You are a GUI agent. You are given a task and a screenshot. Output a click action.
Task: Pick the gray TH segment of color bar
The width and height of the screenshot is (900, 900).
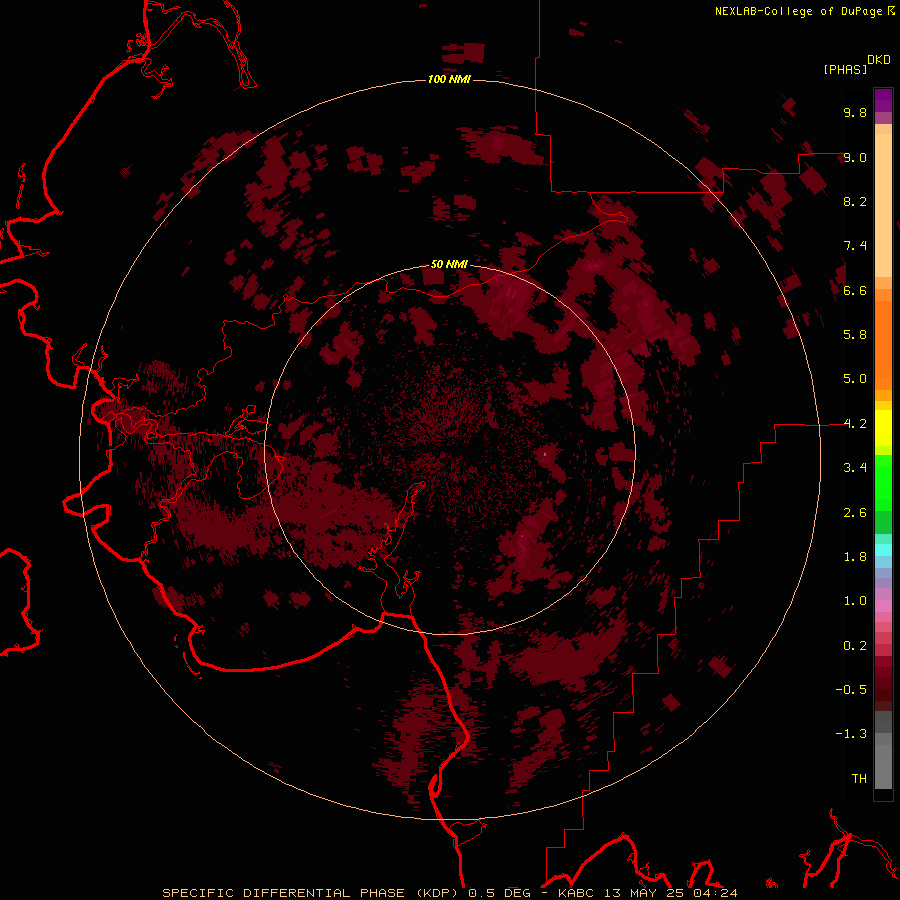(883, 769)
